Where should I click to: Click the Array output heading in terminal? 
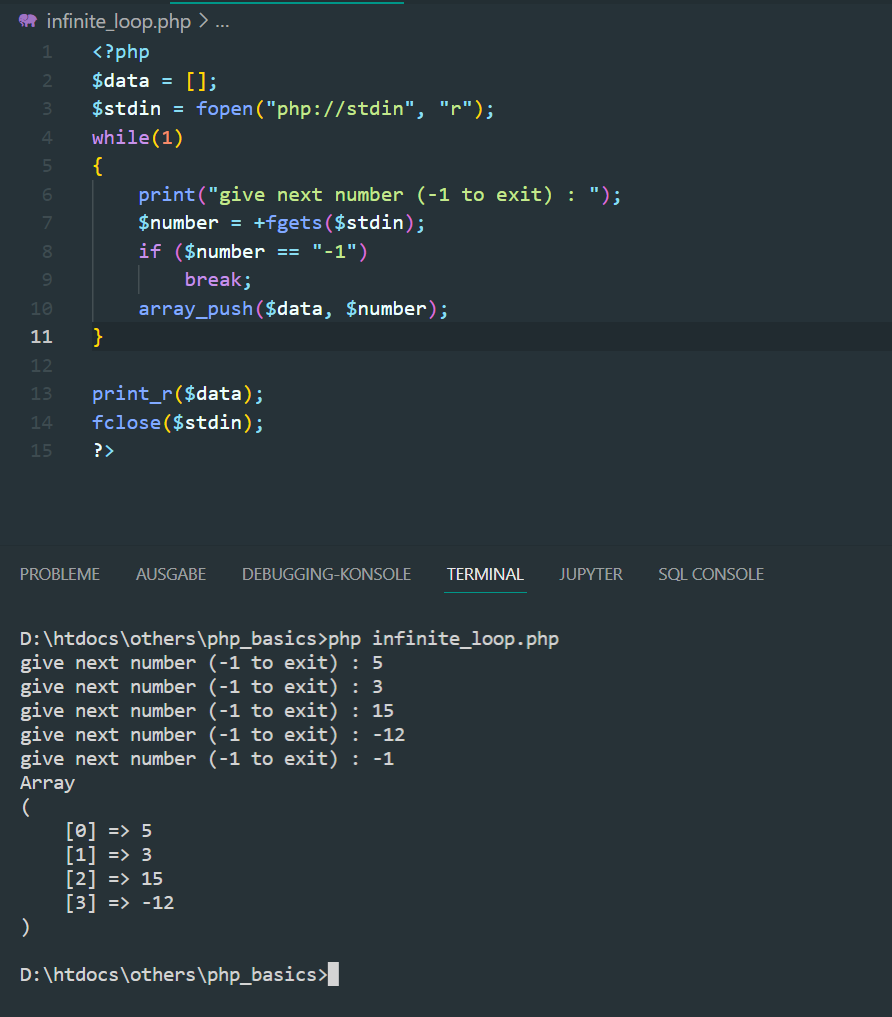[47, 783]
